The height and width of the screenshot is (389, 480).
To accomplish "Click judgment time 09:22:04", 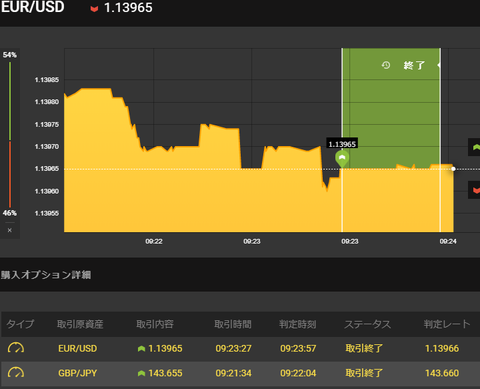I will [x=298, y=373].
